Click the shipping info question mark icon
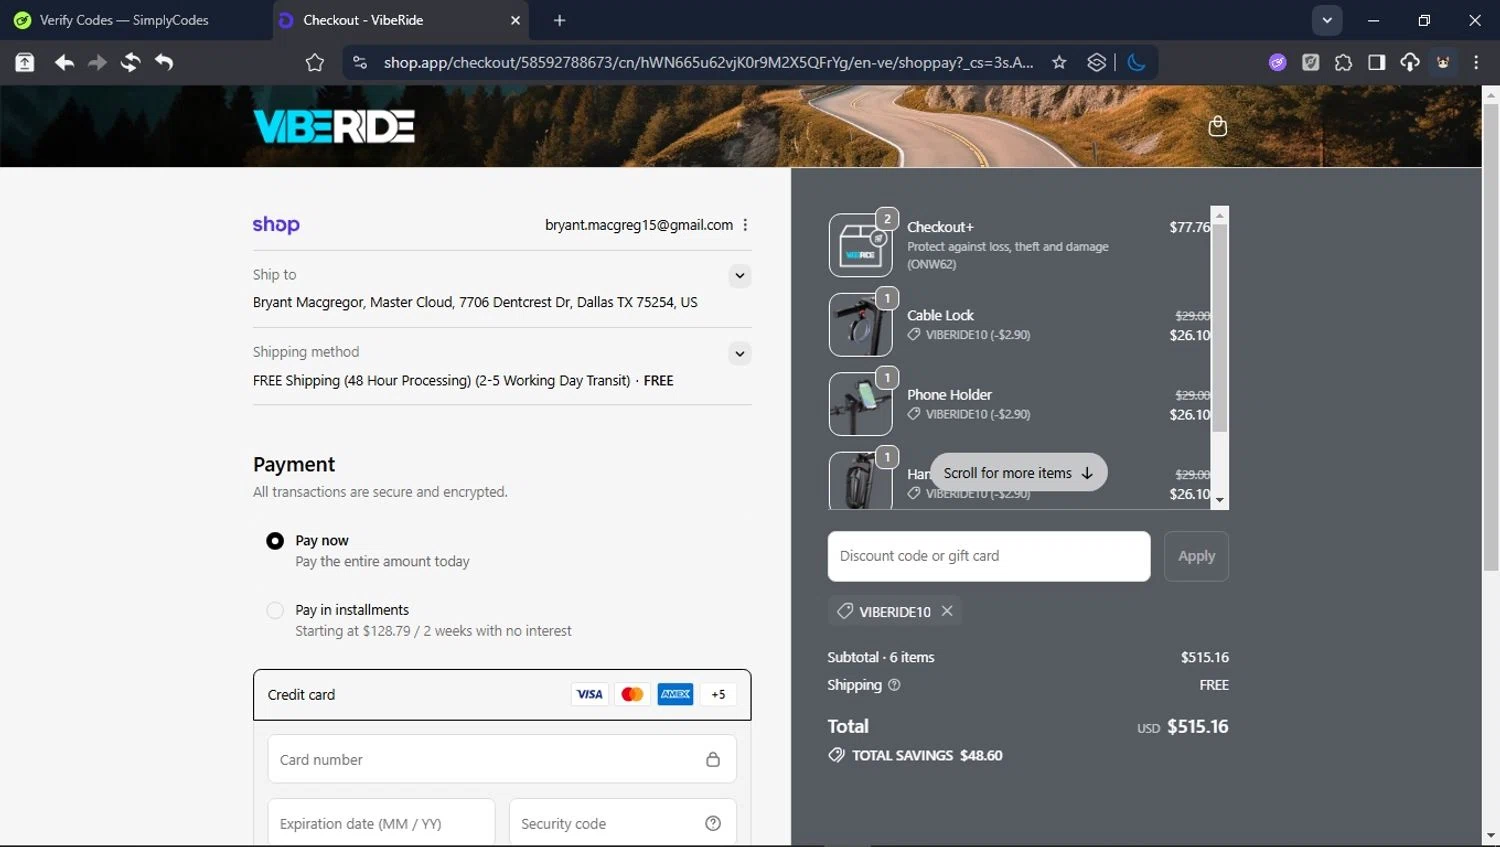 coord(894,685)
